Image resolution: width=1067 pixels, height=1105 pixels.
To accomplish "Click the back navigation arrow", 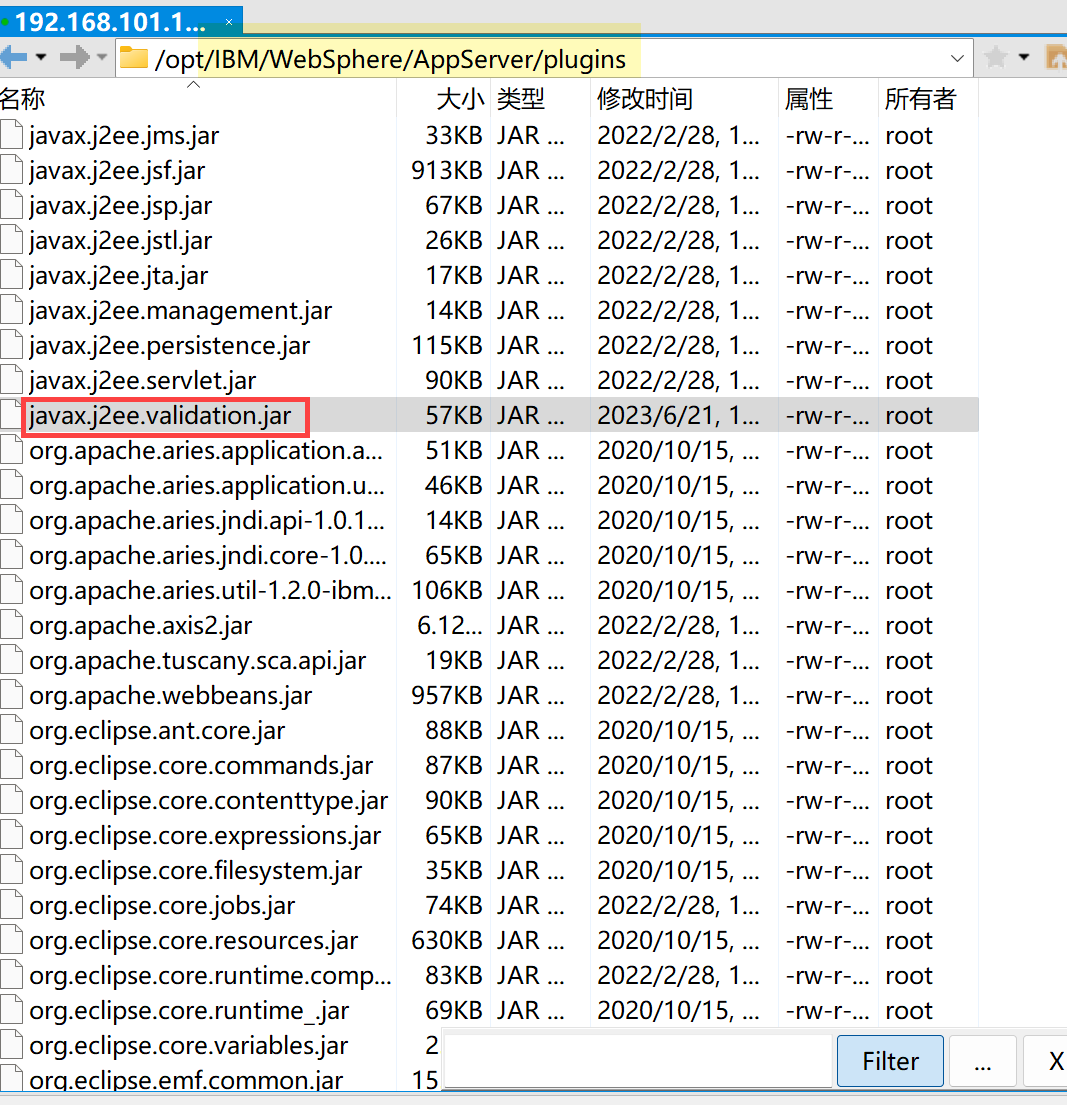I will 13,56.
